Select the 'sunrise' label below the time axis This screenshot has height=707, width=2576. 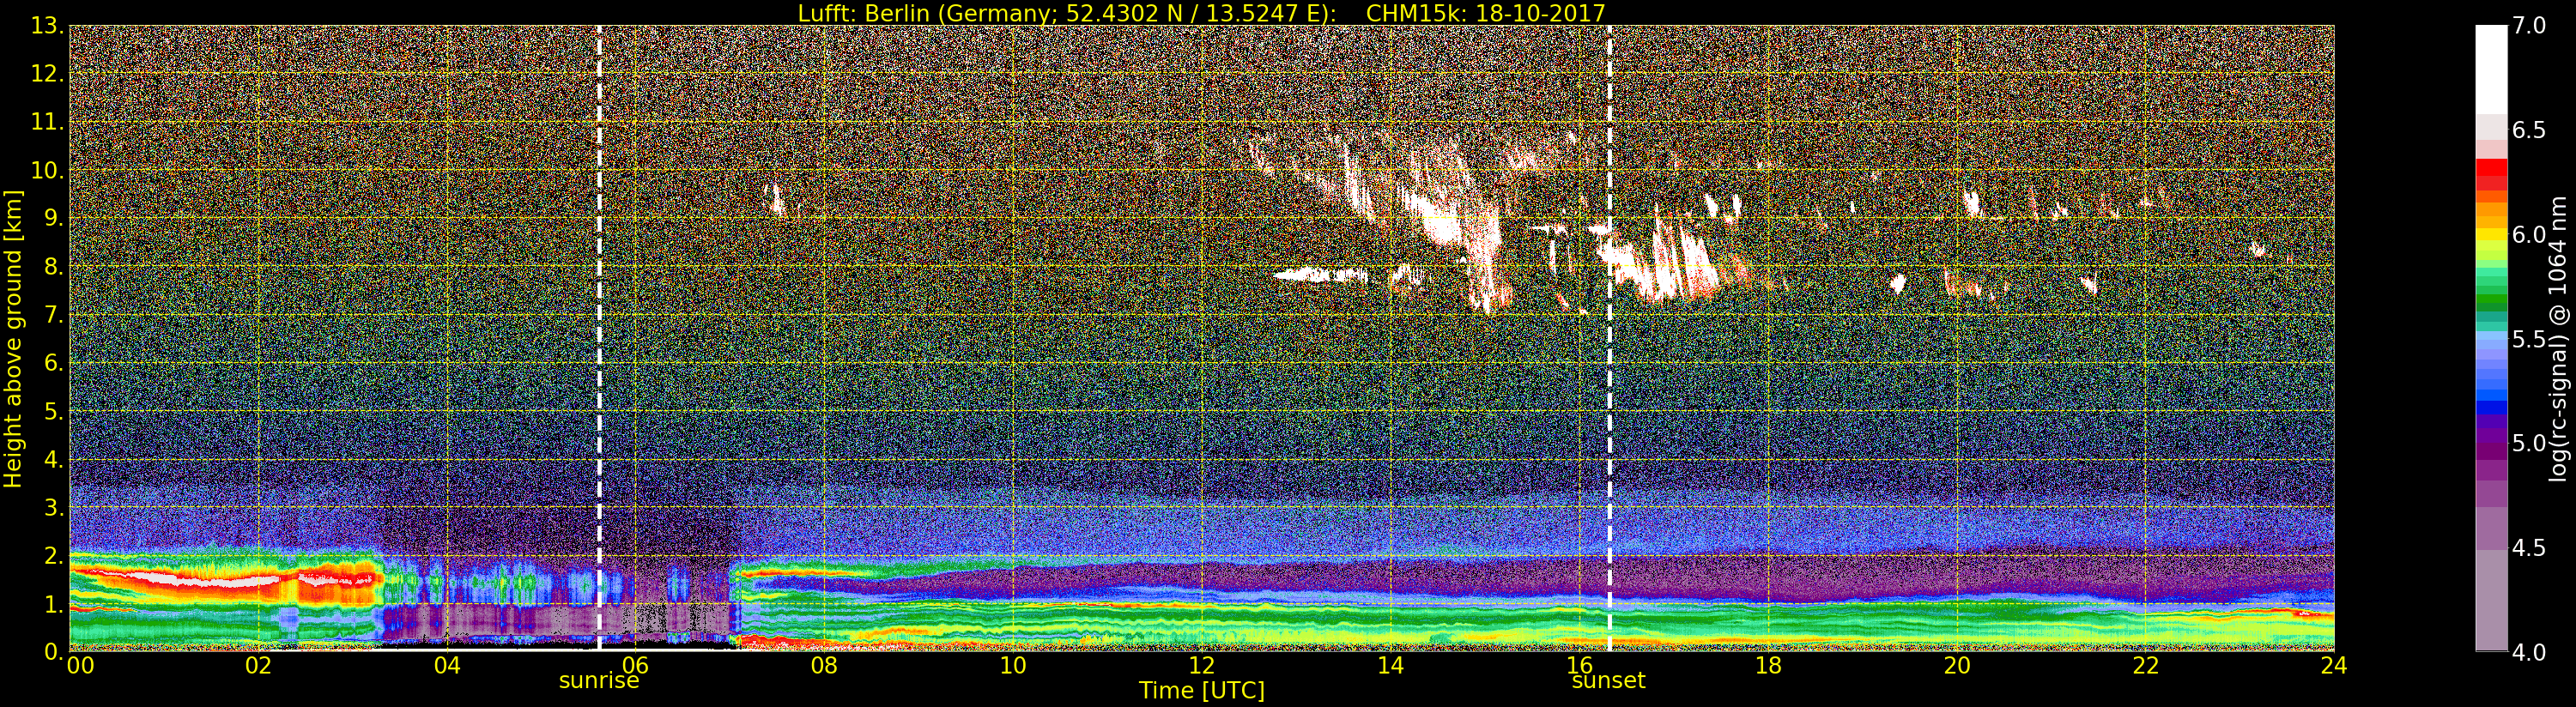599,681
